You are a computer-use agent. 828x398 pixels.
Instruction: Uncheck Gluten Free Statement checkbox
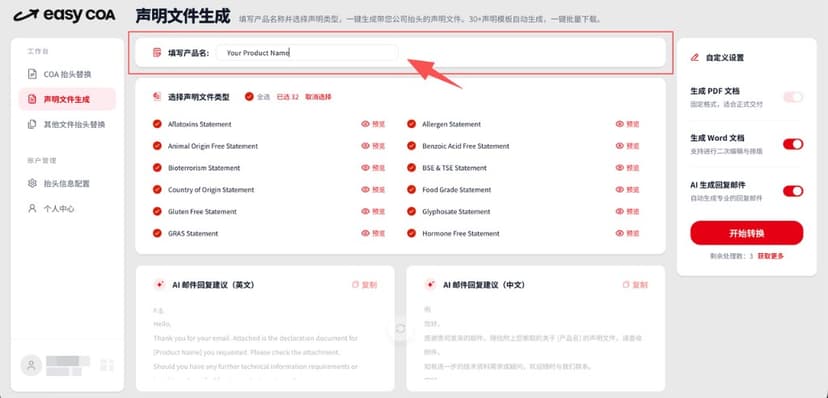pyautogui.click(x=157, y=211)
